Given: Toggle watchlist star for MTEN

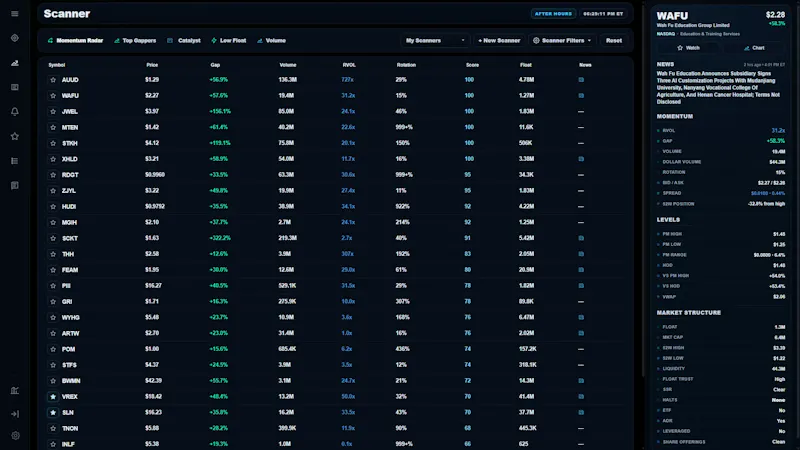Looking at the screenshot, I should 53,127.
